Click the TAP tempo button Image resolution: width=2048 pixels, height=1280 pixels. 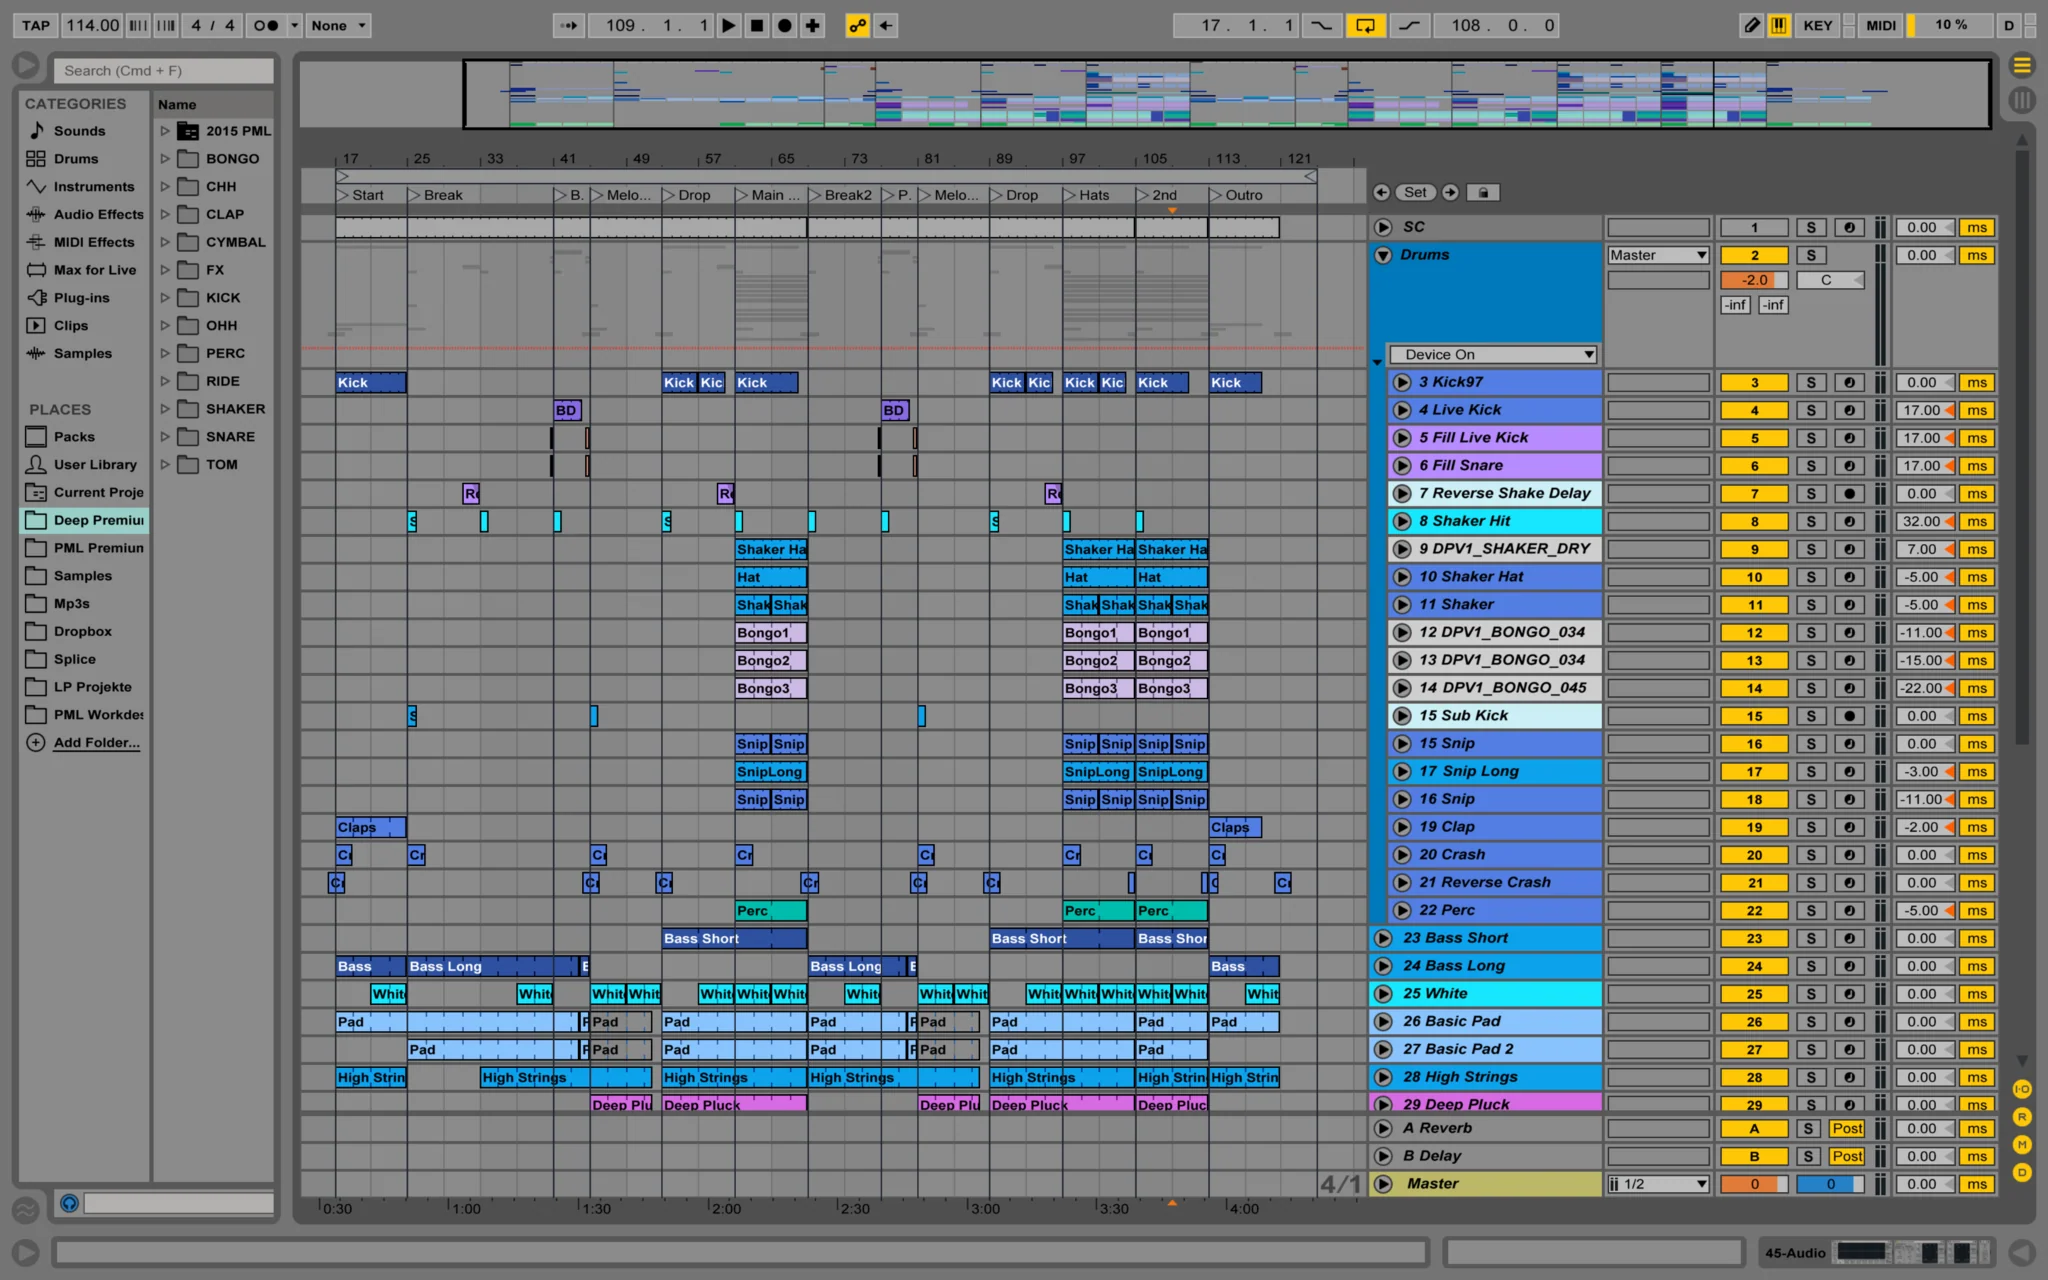click(36, 25)
